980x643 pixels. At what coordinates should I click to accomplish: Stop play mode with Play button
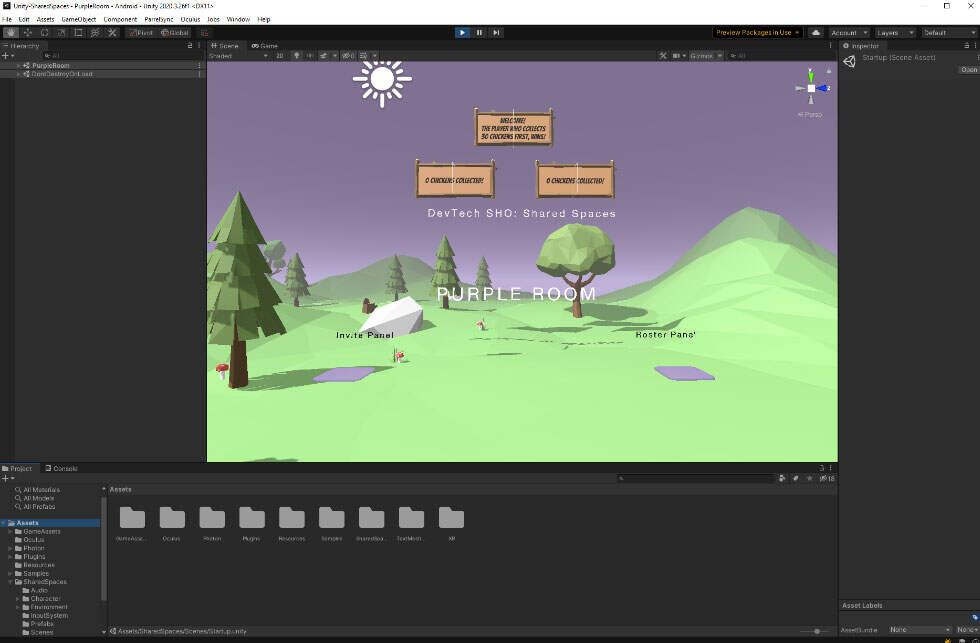click(462, 33)
